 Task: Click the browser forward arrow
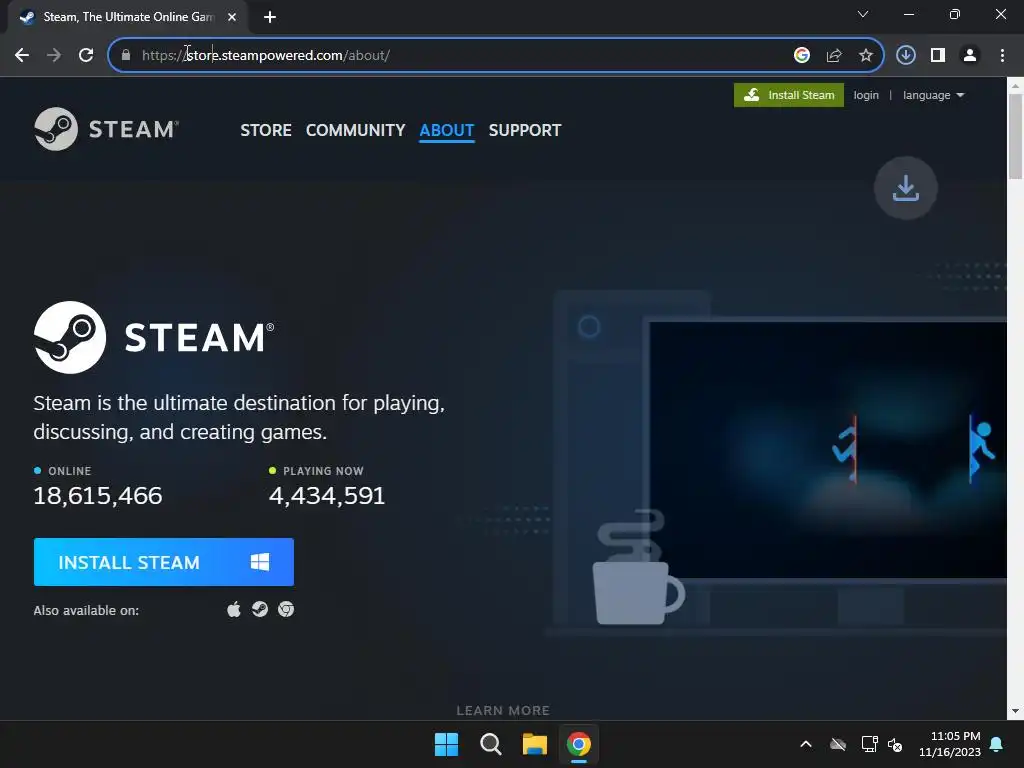coord(54,55)
